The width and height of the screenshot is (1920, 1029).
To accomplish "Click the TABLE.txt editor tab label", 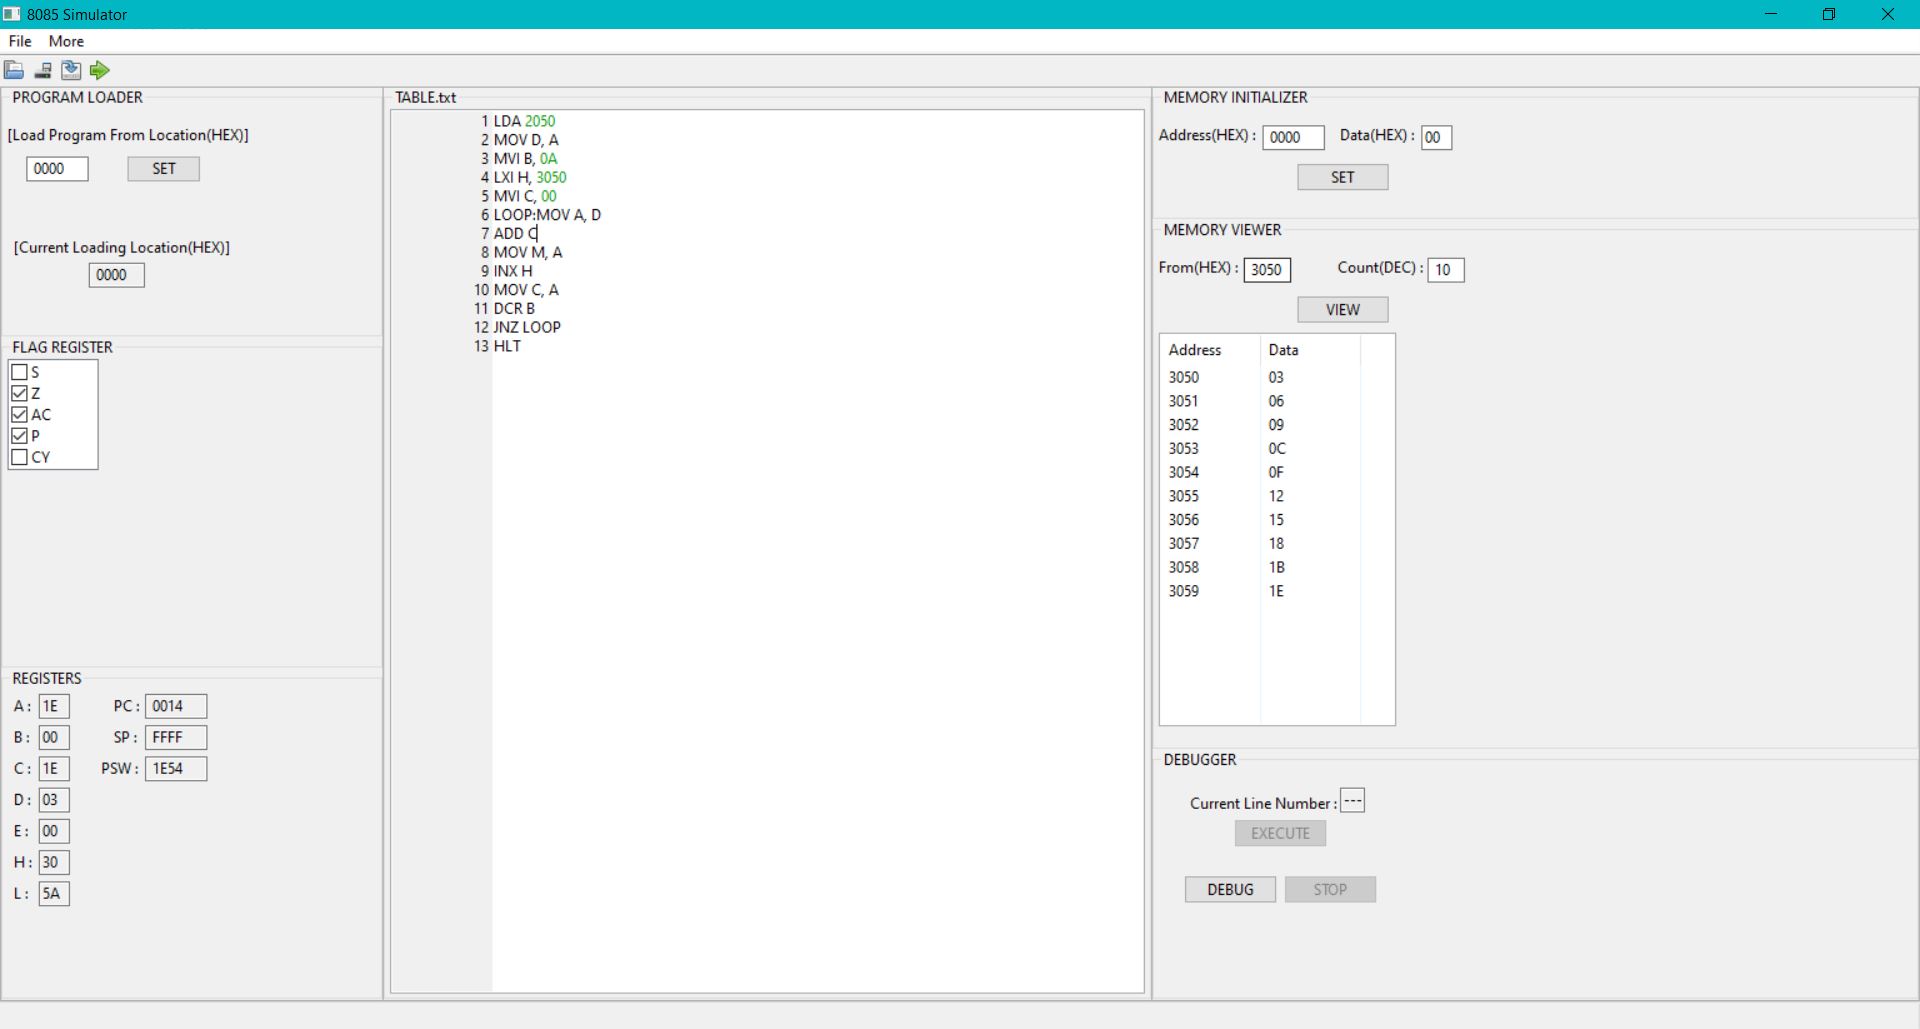I will [x=425, y=97].
